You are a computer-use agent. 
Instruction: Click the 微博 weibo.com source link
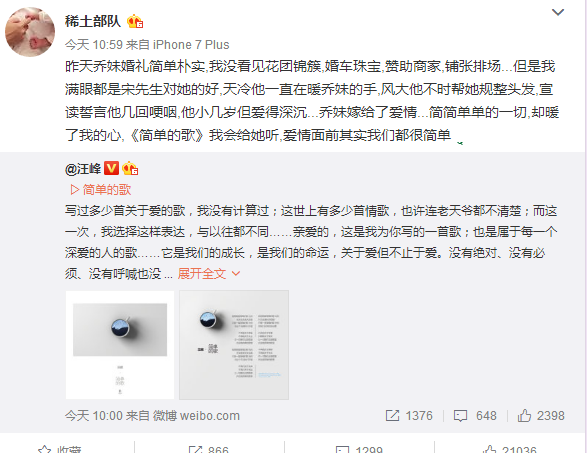(x=196, y=416)
